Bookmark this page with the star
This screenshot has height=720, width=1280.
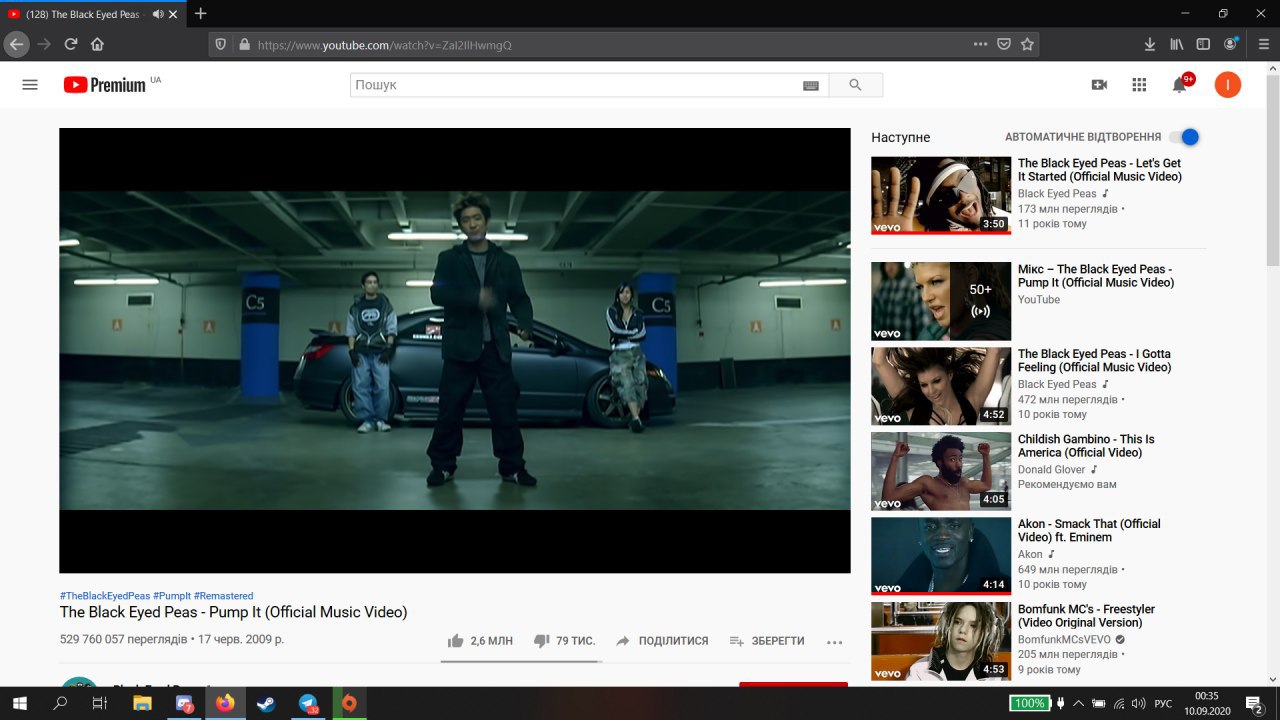click(1027, 44)
